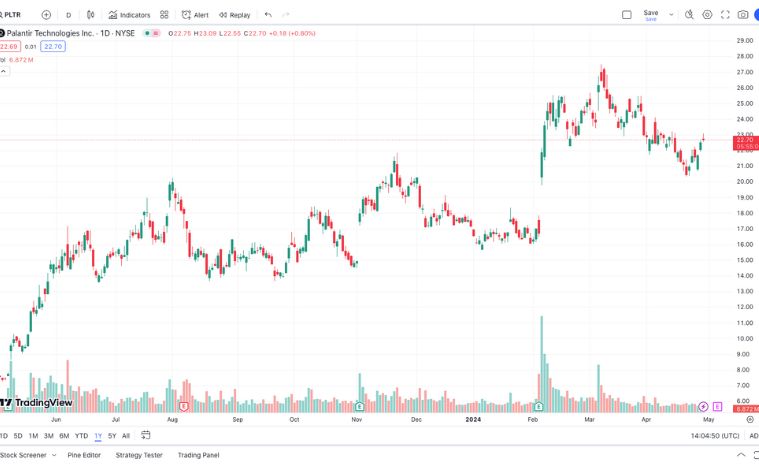Create a new Alert
Screen dimensions: 759x469
point(195,15)
